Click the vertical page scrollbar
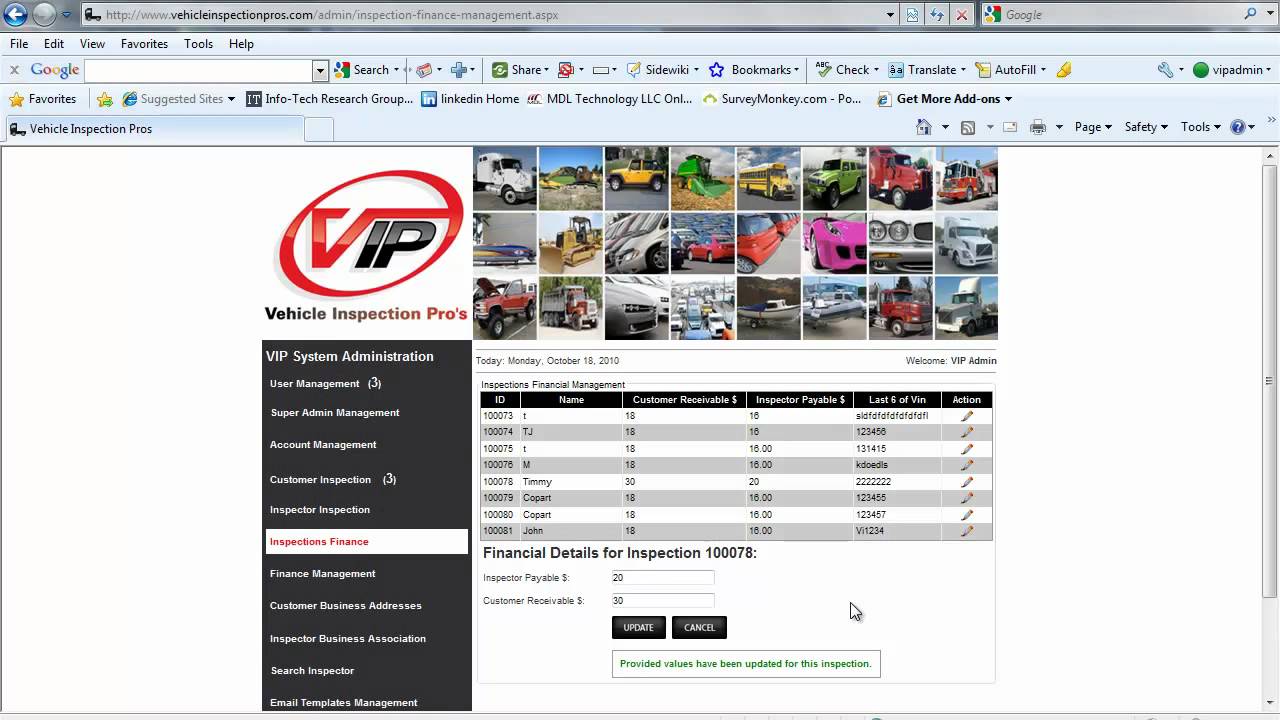Image resolution: width=1280 pixels, height=720 pixels. click(1270, 380)
